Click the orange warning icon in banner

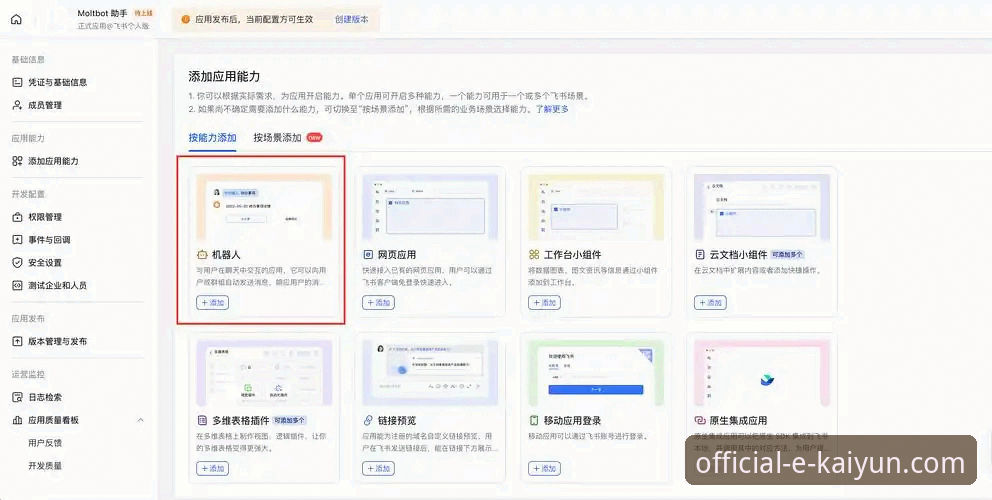(x=185, y=19)
